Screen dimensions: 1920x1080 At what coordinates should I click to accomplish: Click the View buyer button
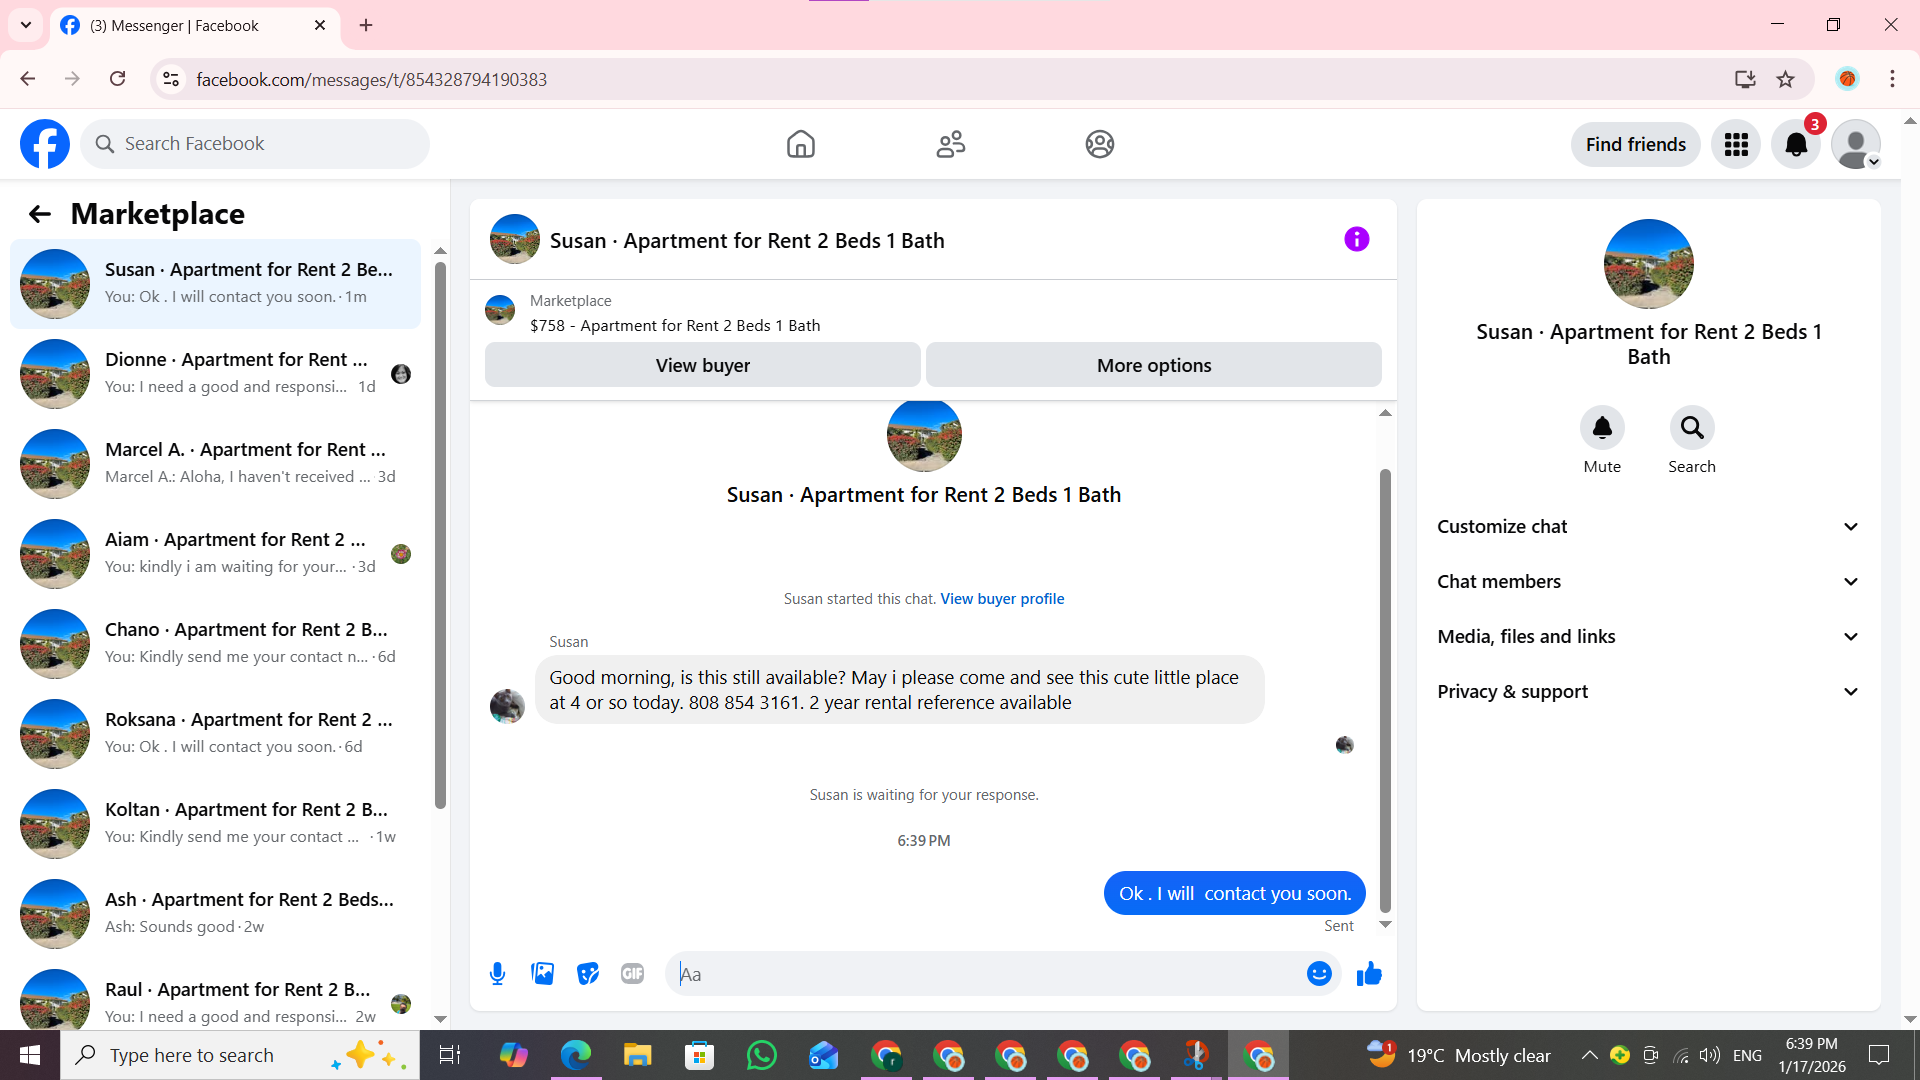pos(702,365)
